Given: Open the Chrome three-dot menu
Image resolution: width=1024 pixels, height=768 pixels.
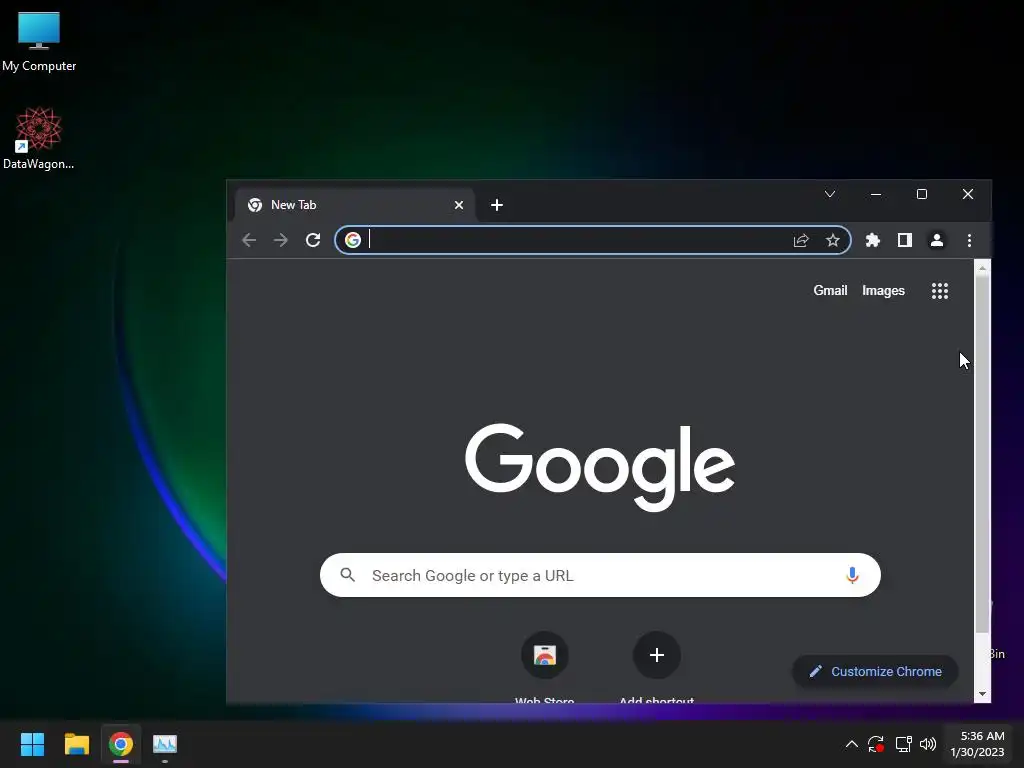Looking at the screenshot, I should [x=969, y=240].
